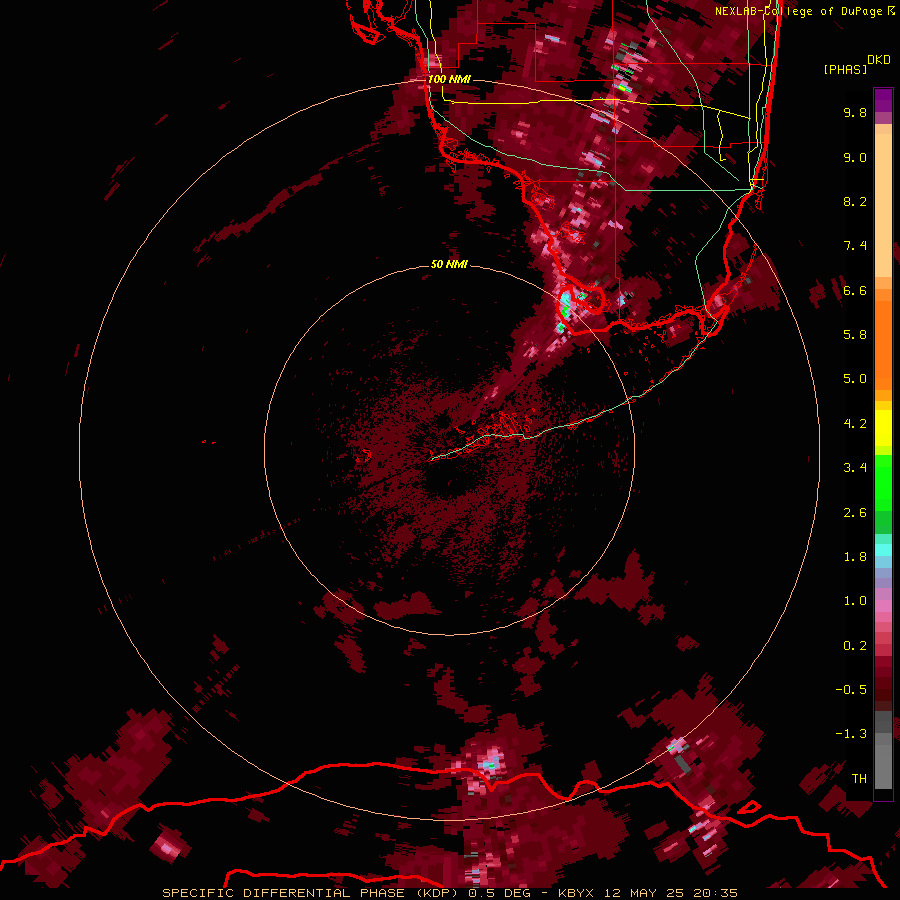Click the '100 NMI' range ring label

coord(449,79)
